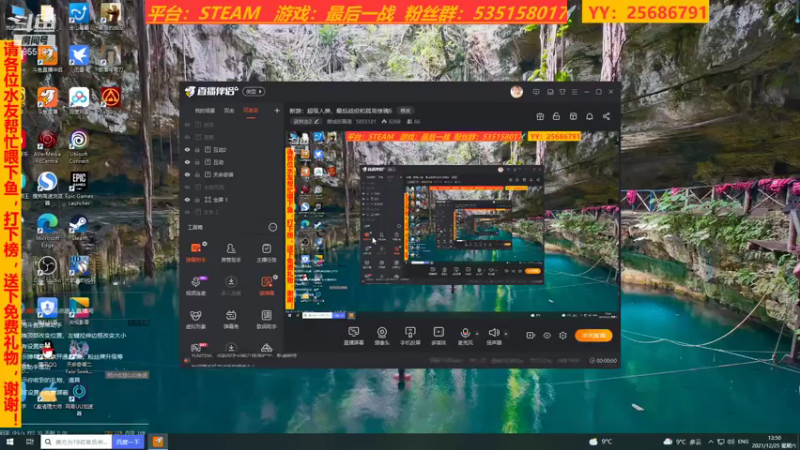
Task: Add a 摄像头 camera source
Action: (x=382, y=336)
